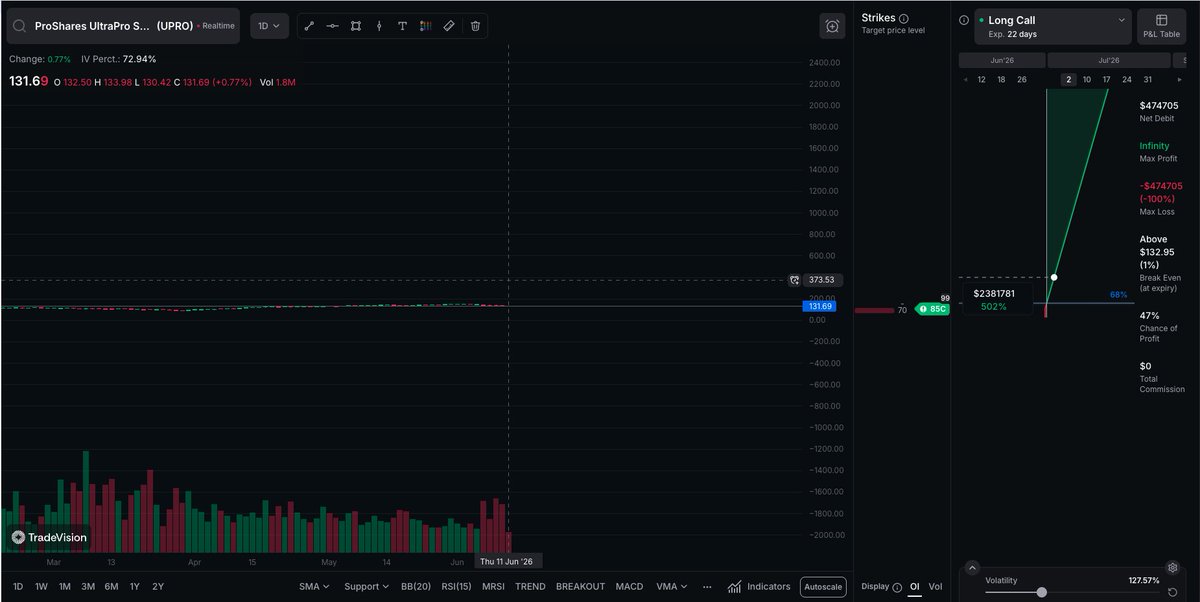Switch display to Vol

point(936,587)
